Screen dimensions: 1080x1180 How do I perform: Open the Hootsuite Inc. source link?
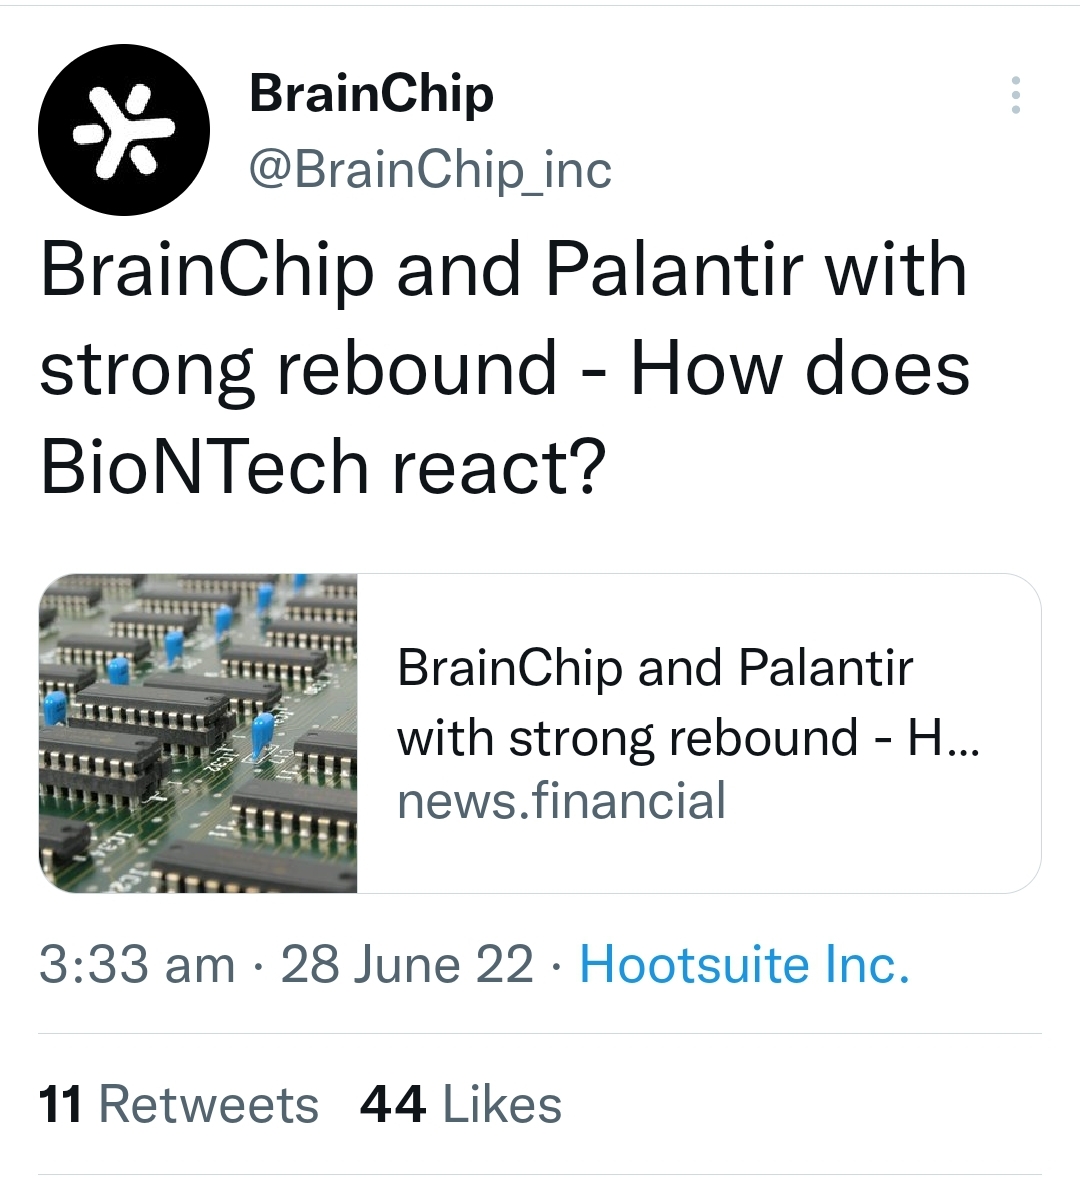744,964
